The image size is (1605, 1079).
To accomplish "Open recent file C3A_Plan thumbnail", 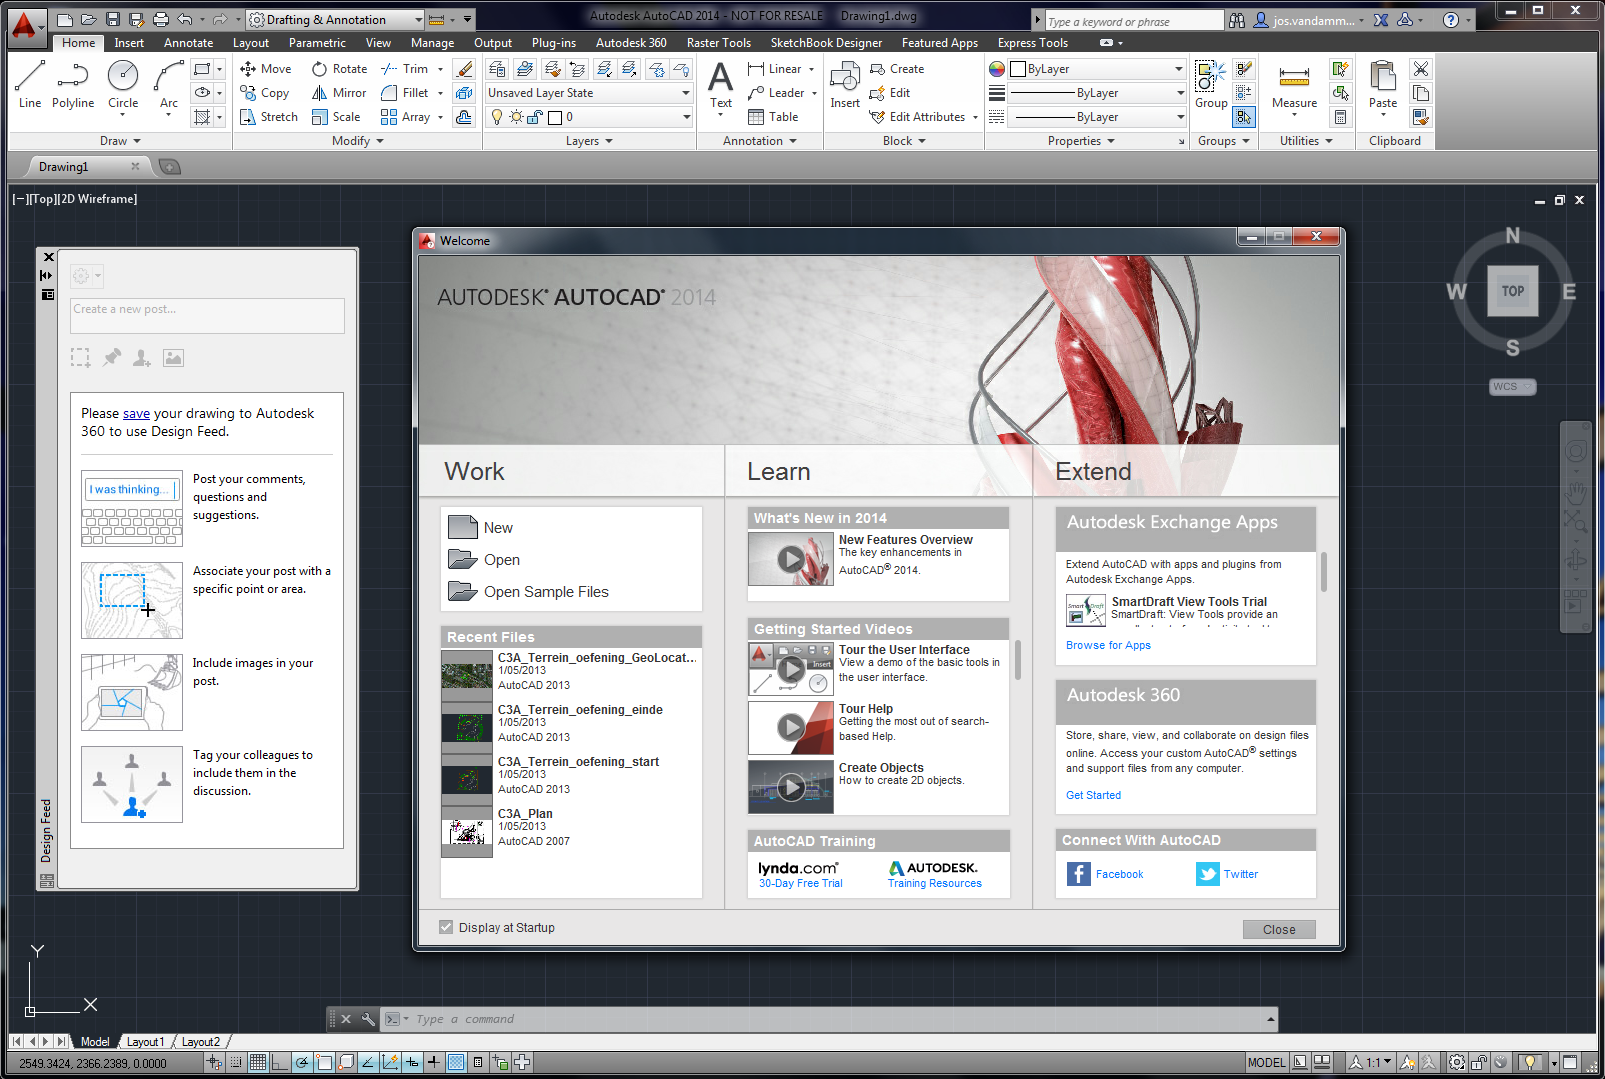I will 467,831.
